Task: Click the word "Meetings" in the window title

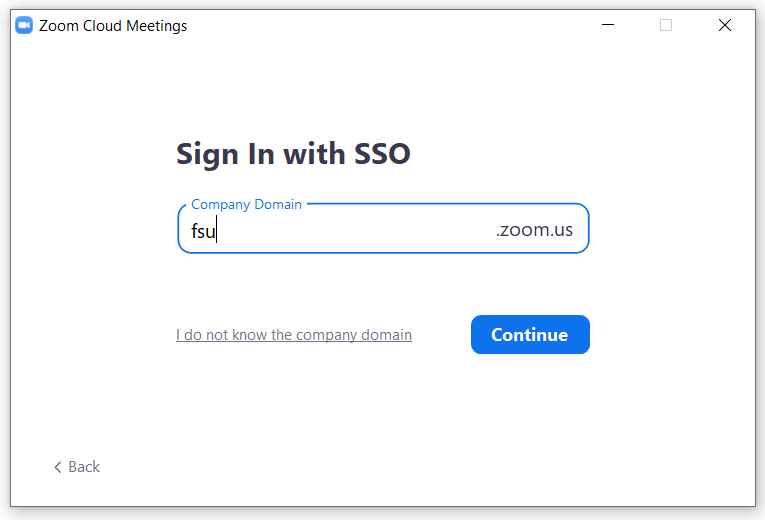Action: (156, 26)
